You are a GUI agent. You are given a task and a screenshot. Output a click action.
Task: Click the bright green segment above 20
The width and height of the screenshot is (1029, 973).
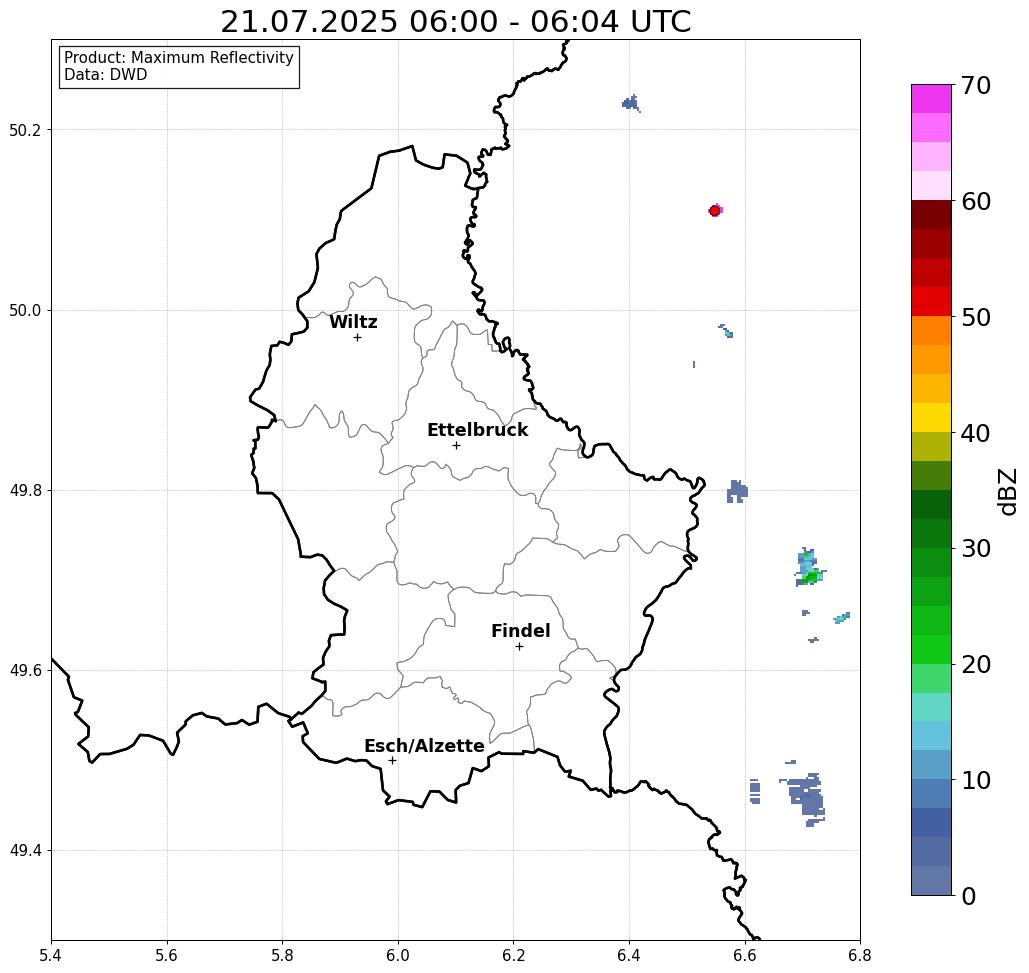tap(931, 649)
